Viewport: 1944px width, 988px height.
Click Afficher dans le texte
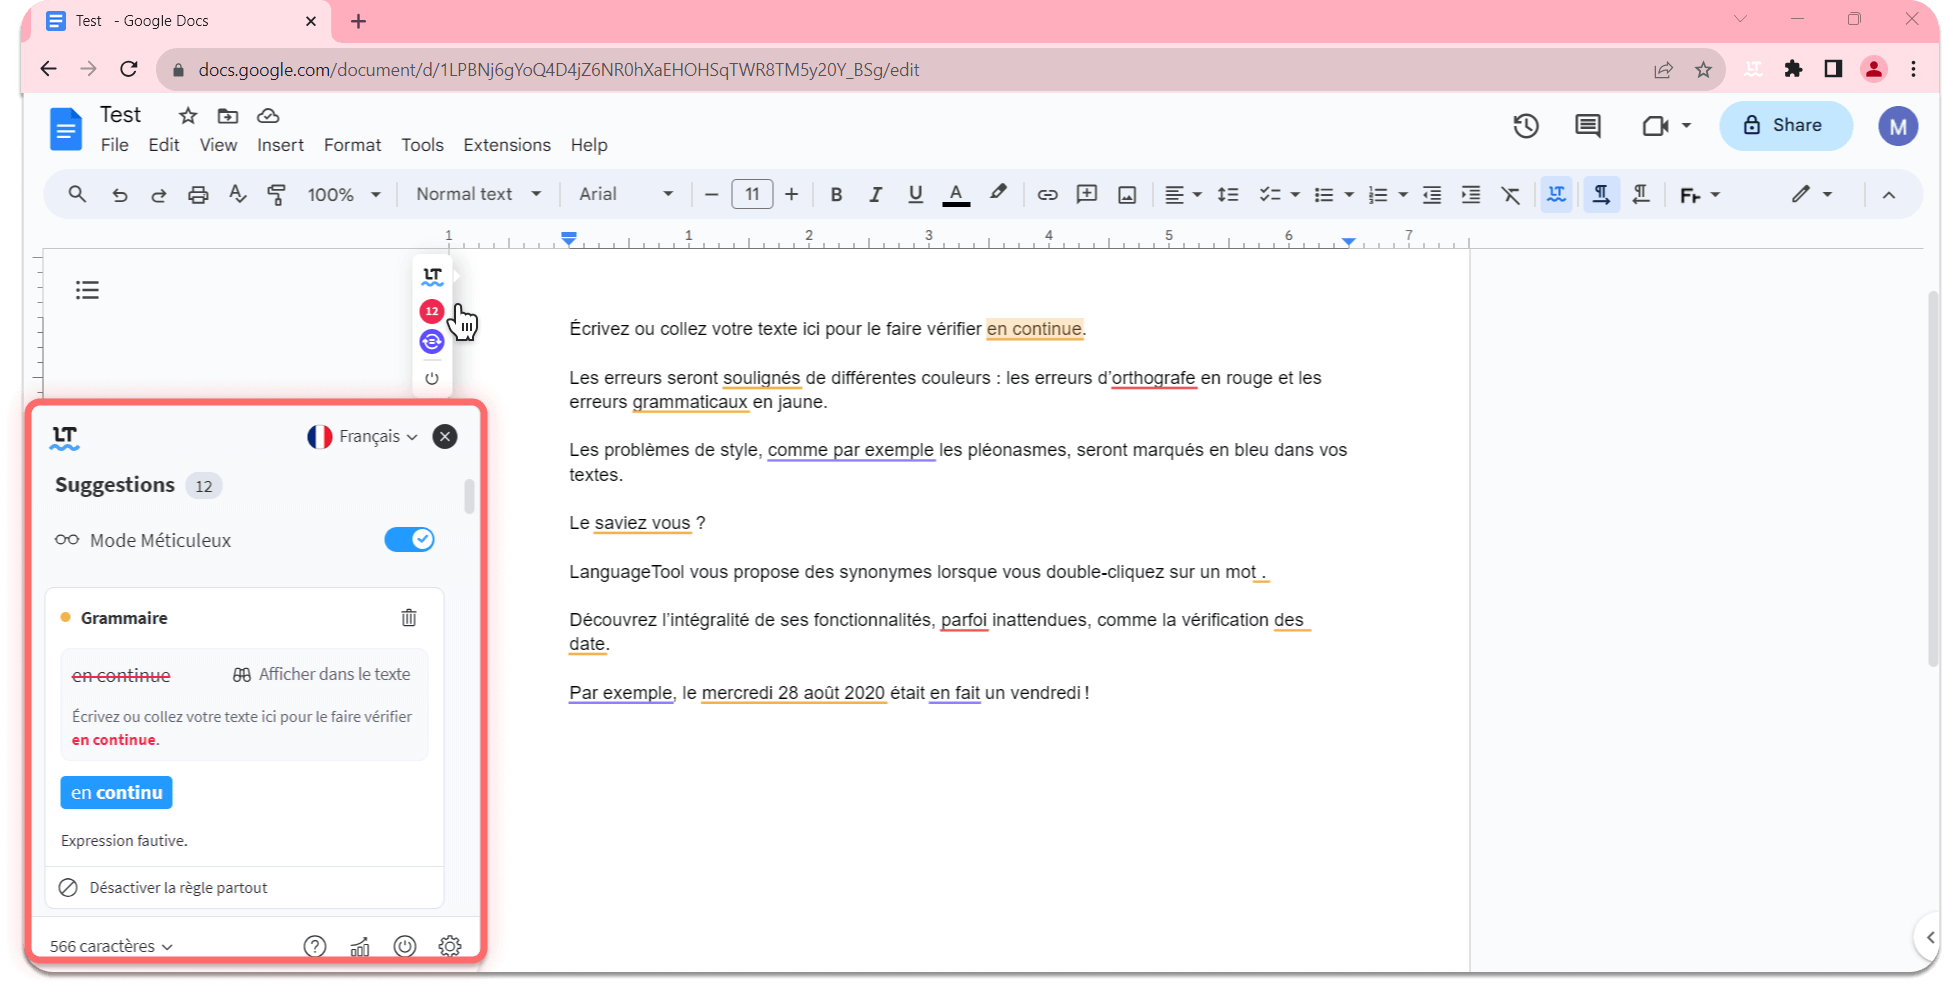(322, 675)
